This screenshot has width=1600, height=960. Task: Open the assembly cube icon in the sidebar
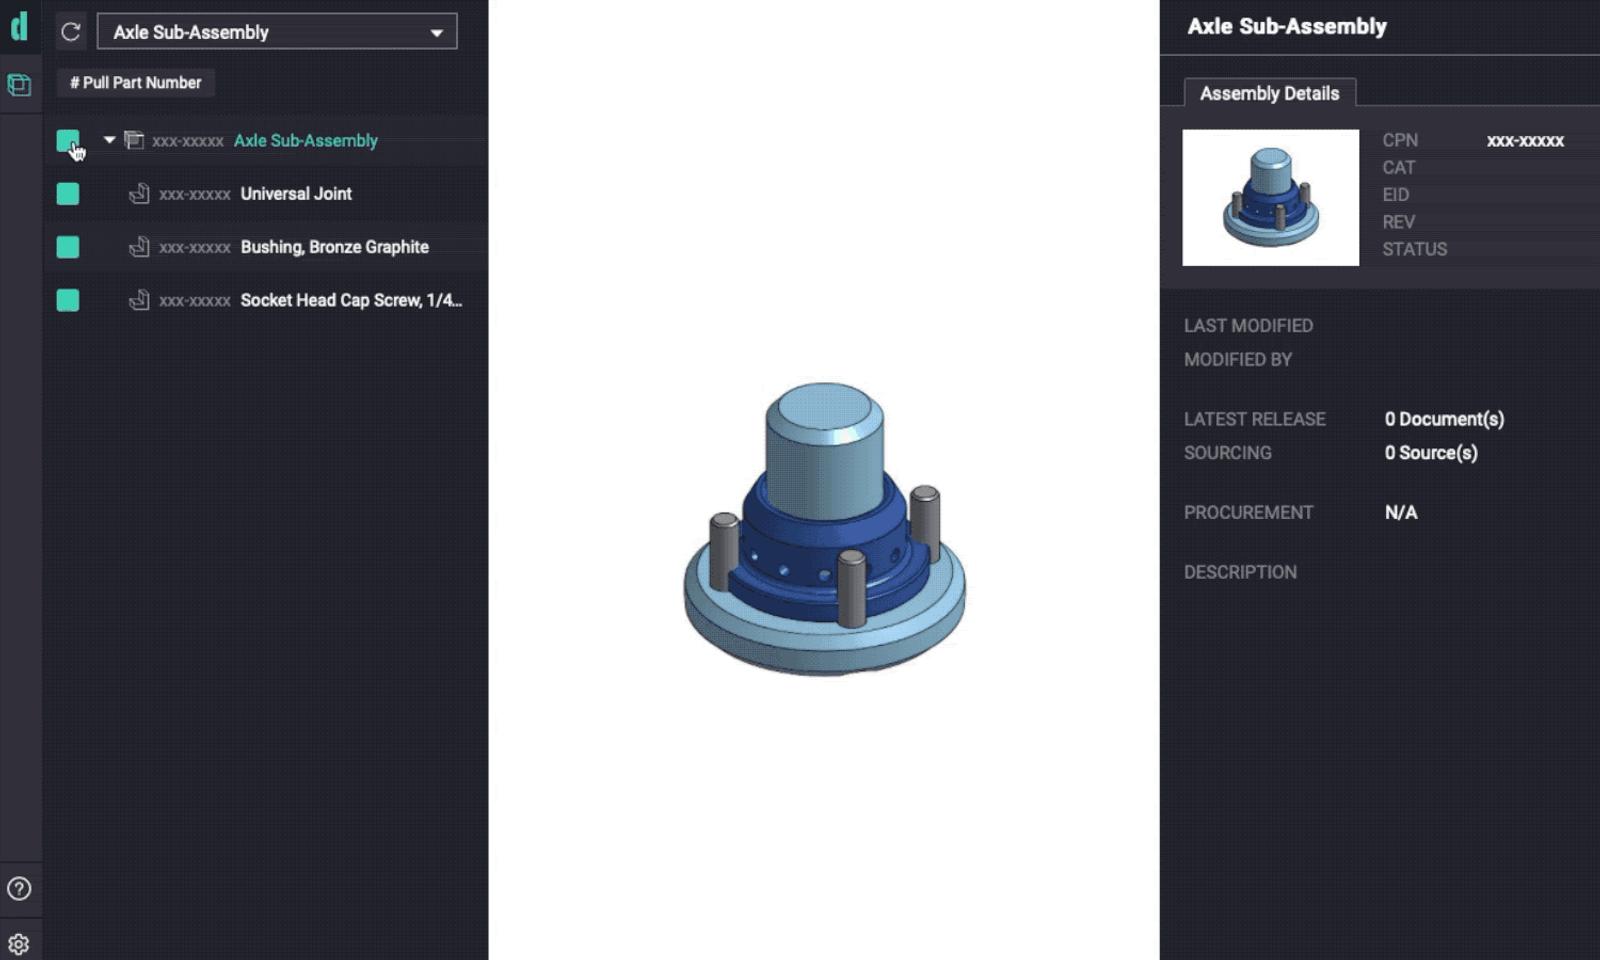19,85
